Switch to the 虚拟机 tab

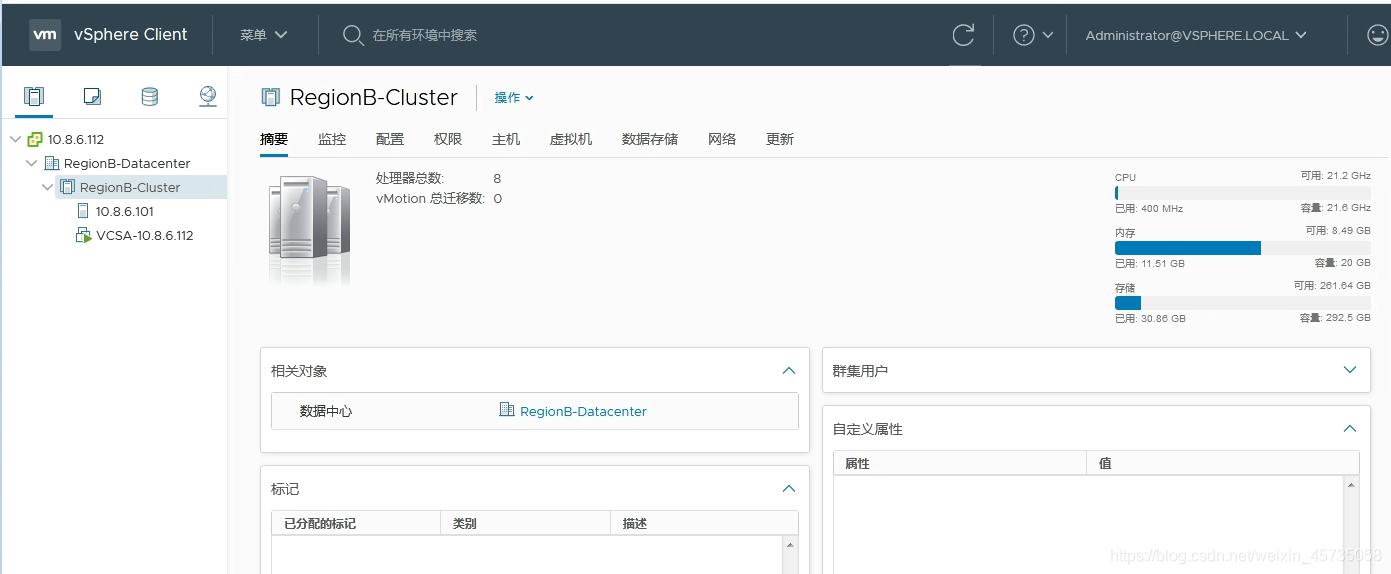[x=571, y=139]
